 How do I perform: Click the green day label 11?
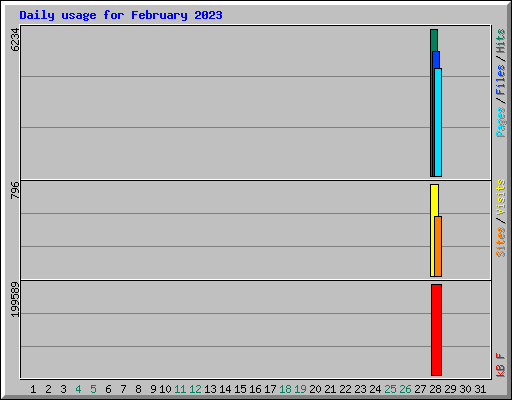[x=180, y=389]
